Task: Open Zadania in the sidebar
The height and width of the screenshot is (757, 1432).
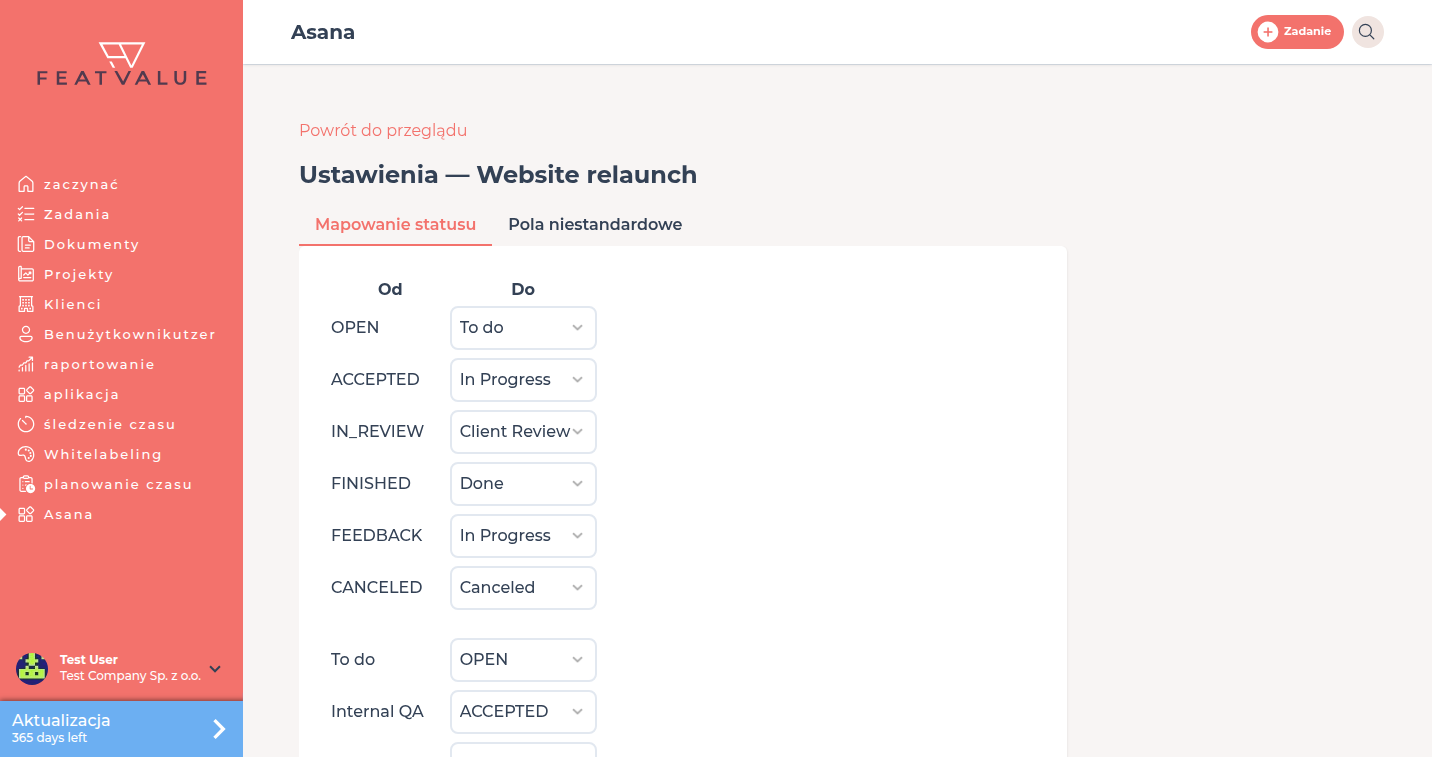Action: 77,214
